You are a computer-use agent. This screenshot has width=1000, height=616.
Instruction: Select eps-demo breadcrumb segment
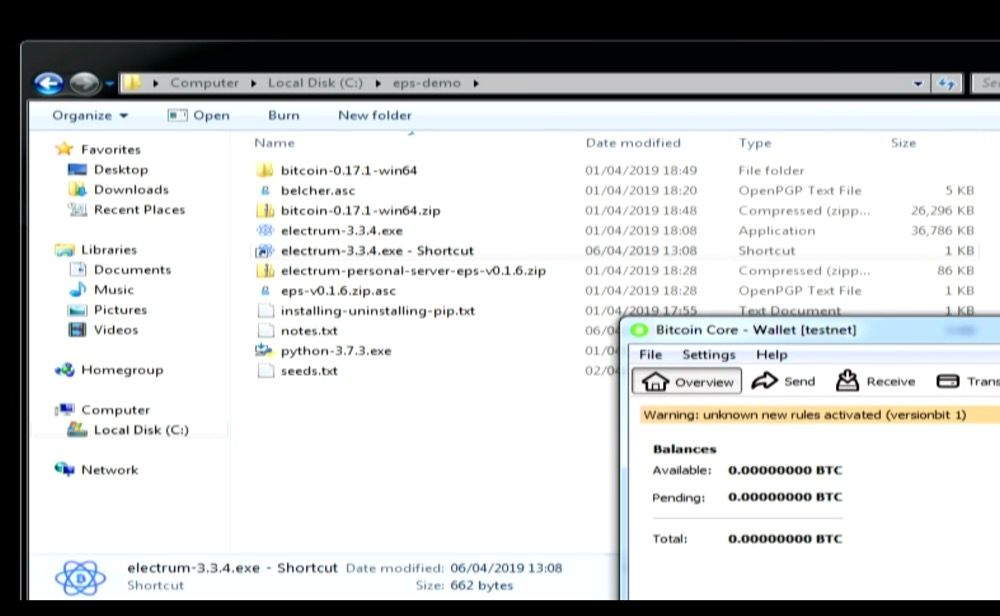coord(427,83)
